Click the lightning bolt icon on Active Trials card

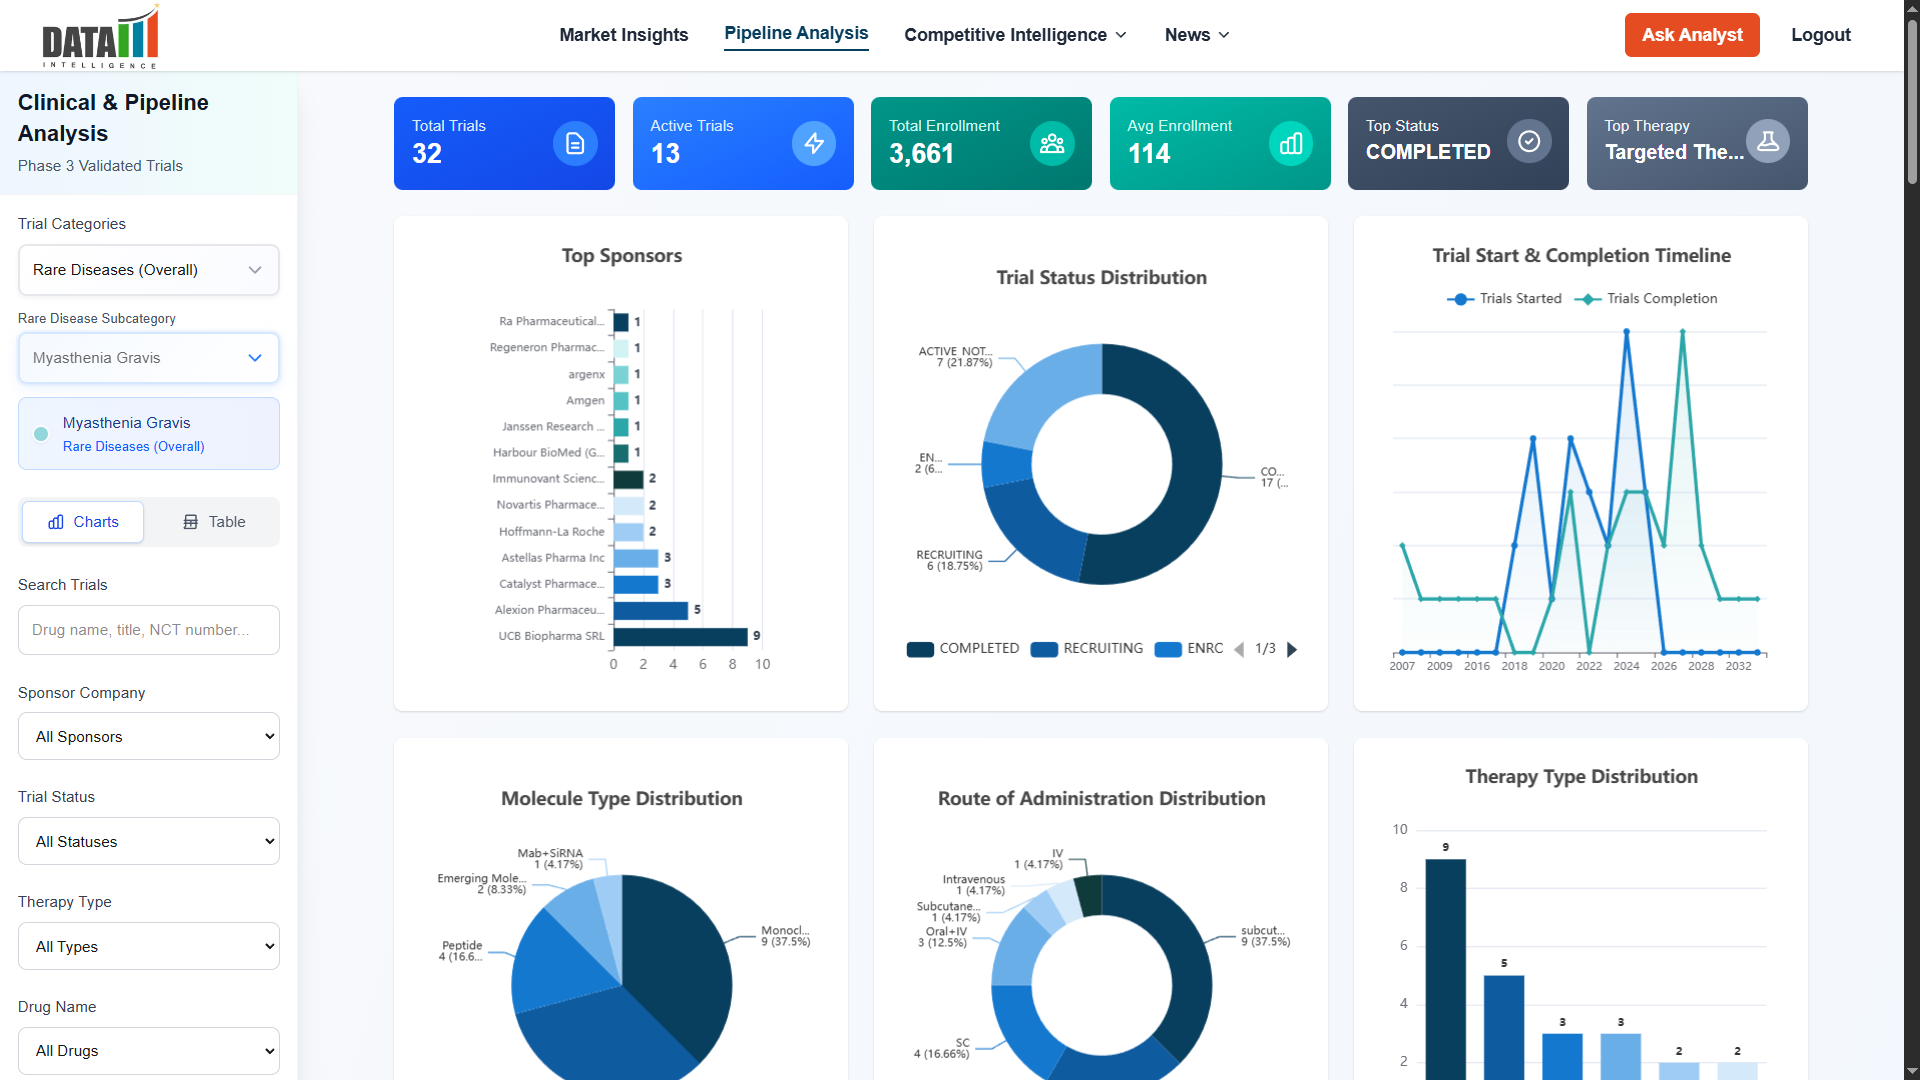point(813,143)
